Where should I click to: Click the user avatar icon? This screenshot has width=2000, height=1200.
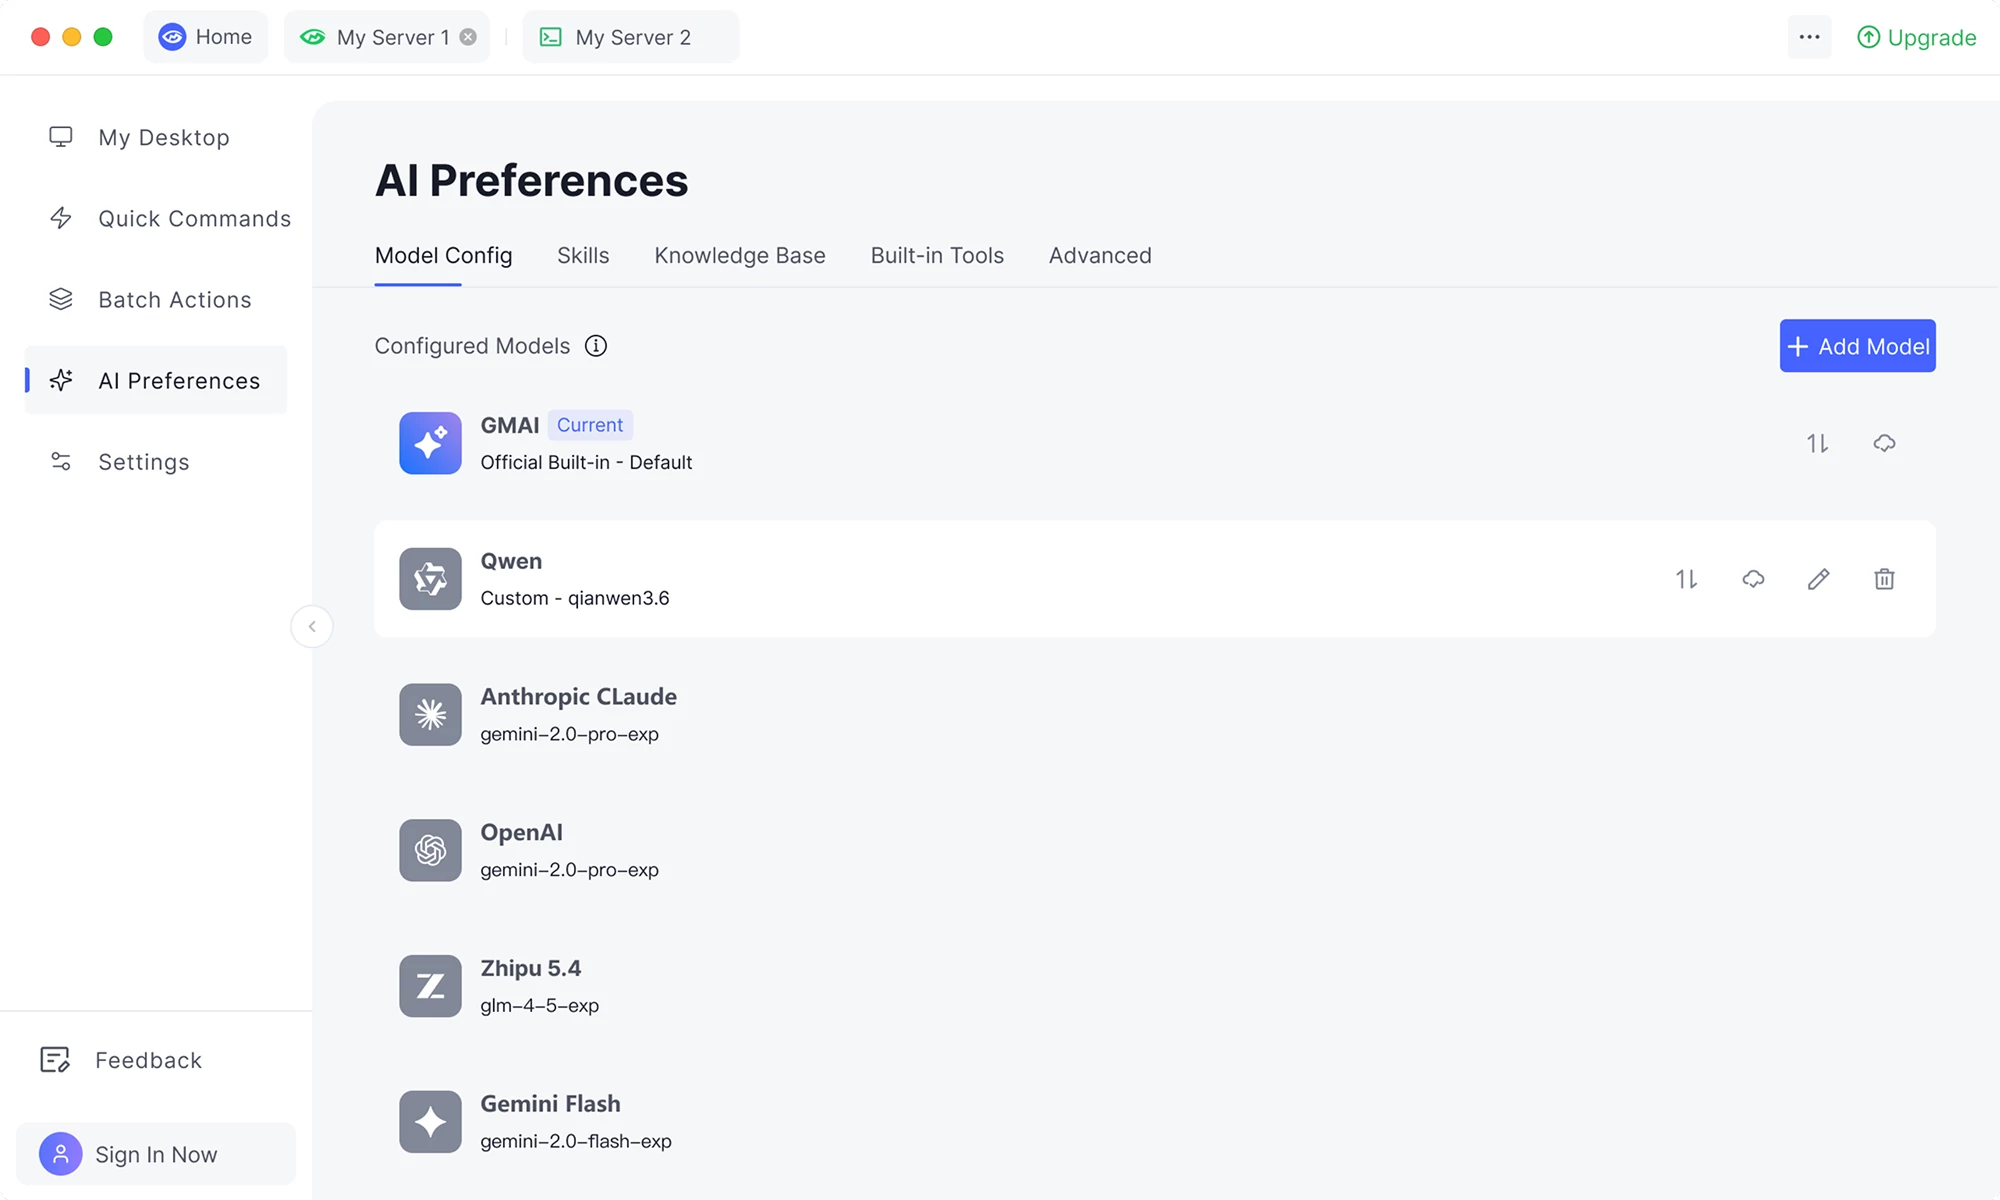coord(61,1154)
